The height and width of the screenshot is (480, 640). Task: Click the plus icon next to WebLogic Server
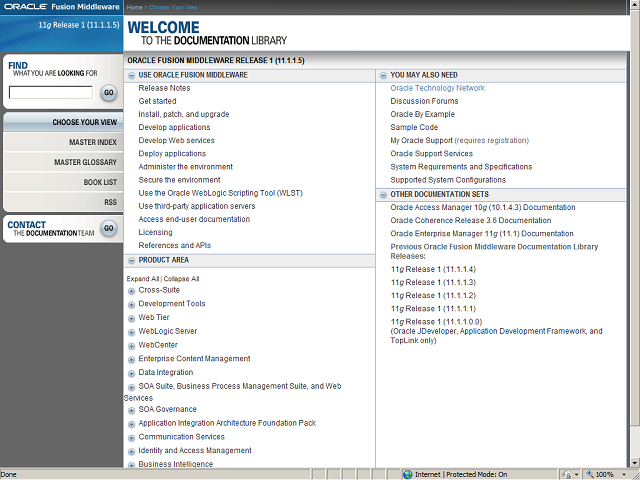click(x=132, y=332)
